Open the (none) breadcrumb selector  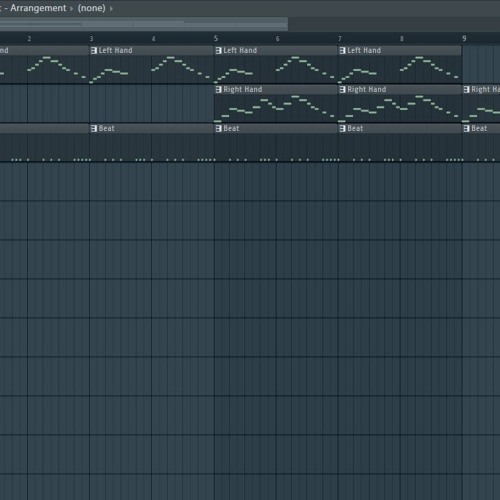point(92,8)
